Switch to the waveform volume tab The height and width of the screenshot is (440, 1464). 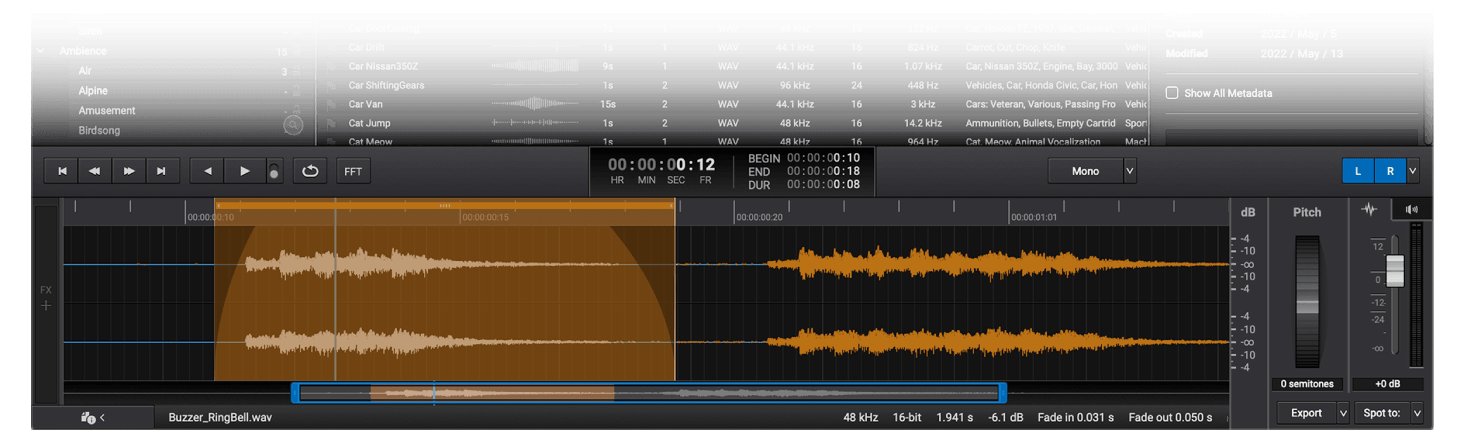tap(1370, 209)
